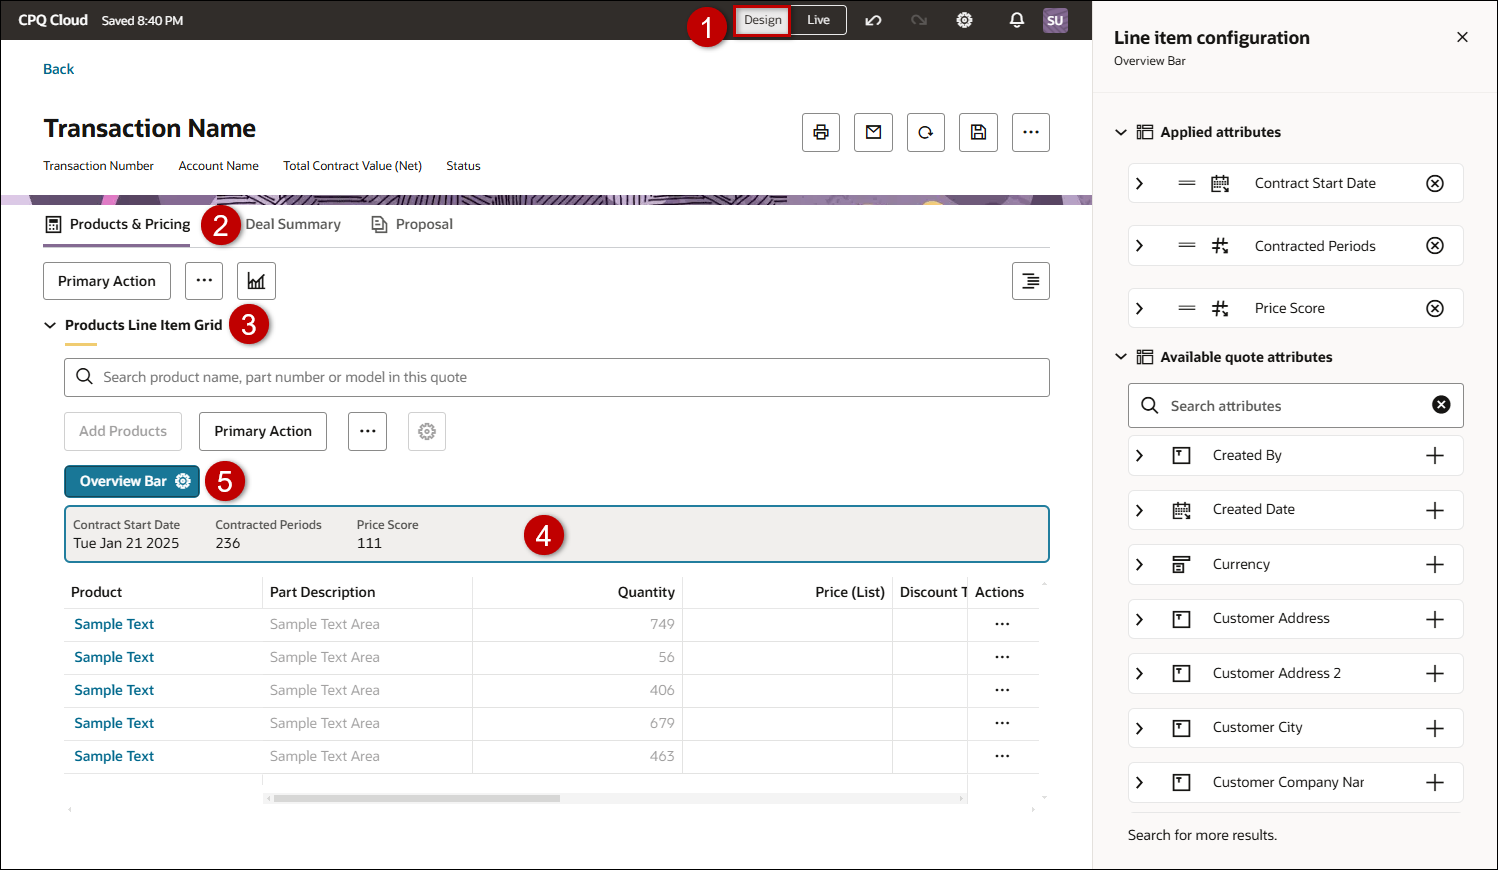Select the Deal Summary tab
The image size is (1498, 870).
point(293,224)
